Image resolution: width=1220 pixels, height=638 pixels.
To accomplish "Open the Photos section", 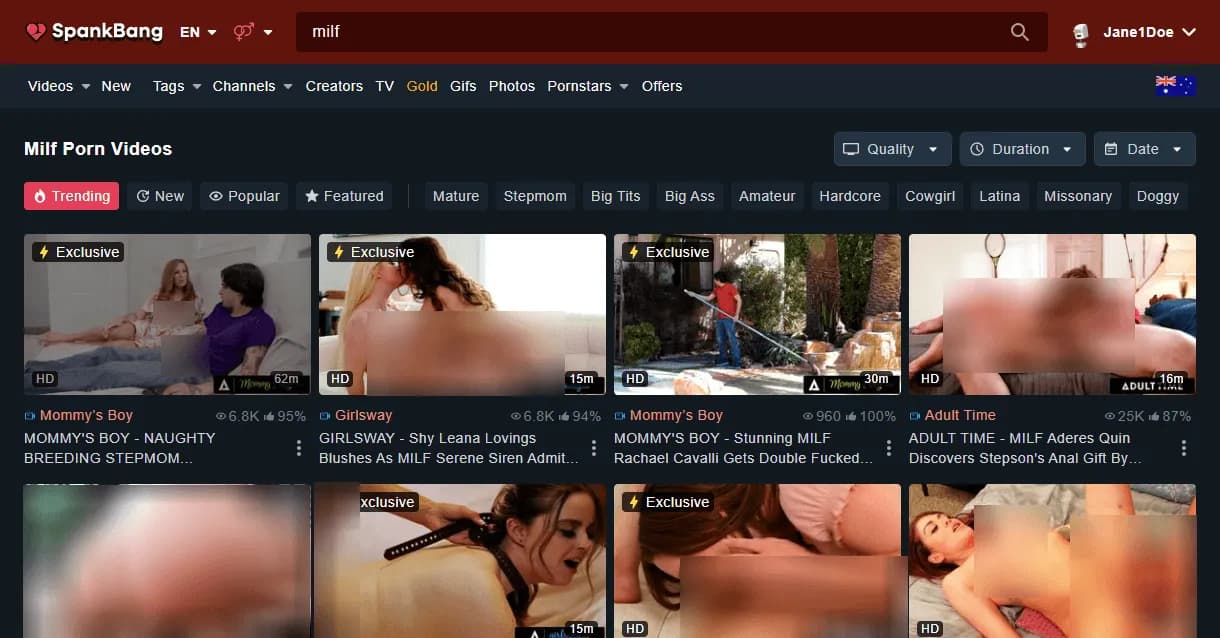I will [x=512, y=86].
